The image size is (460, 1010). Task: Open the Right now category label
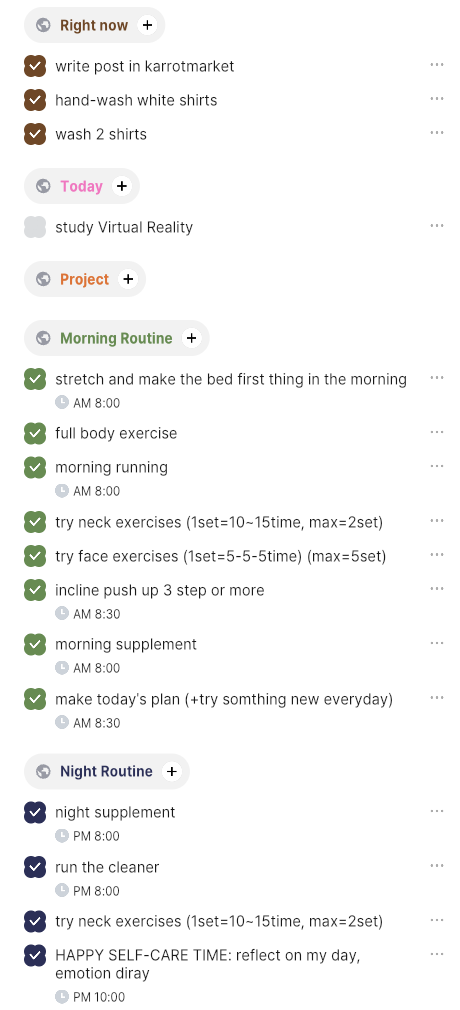(x=94, y=25)
